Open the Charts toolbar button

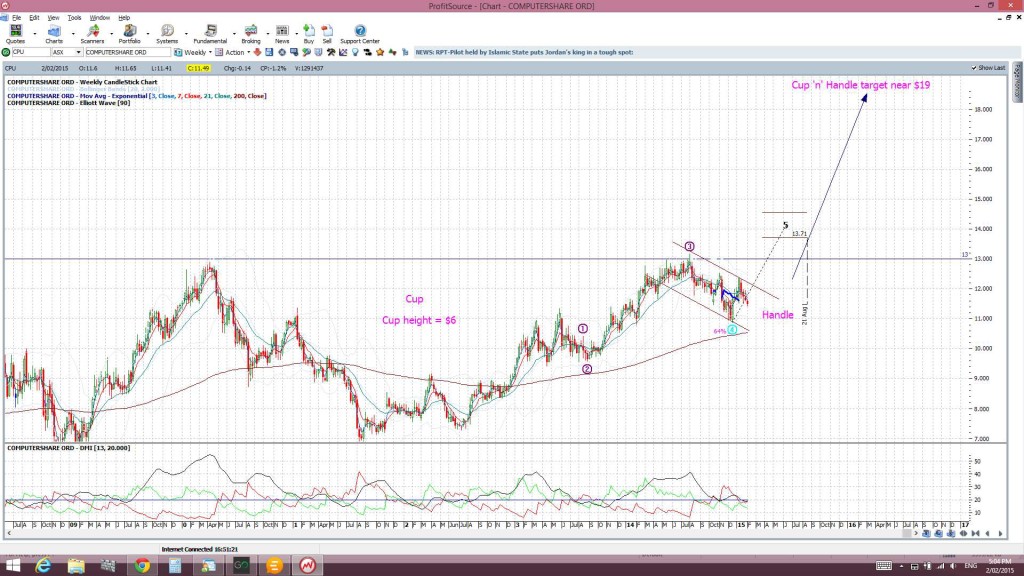point(54,34)
